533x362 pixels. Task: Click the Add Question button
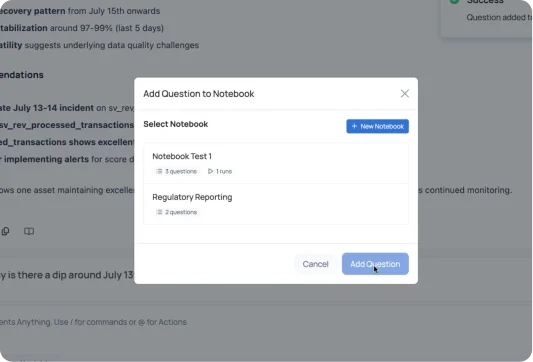coord(375,264)
